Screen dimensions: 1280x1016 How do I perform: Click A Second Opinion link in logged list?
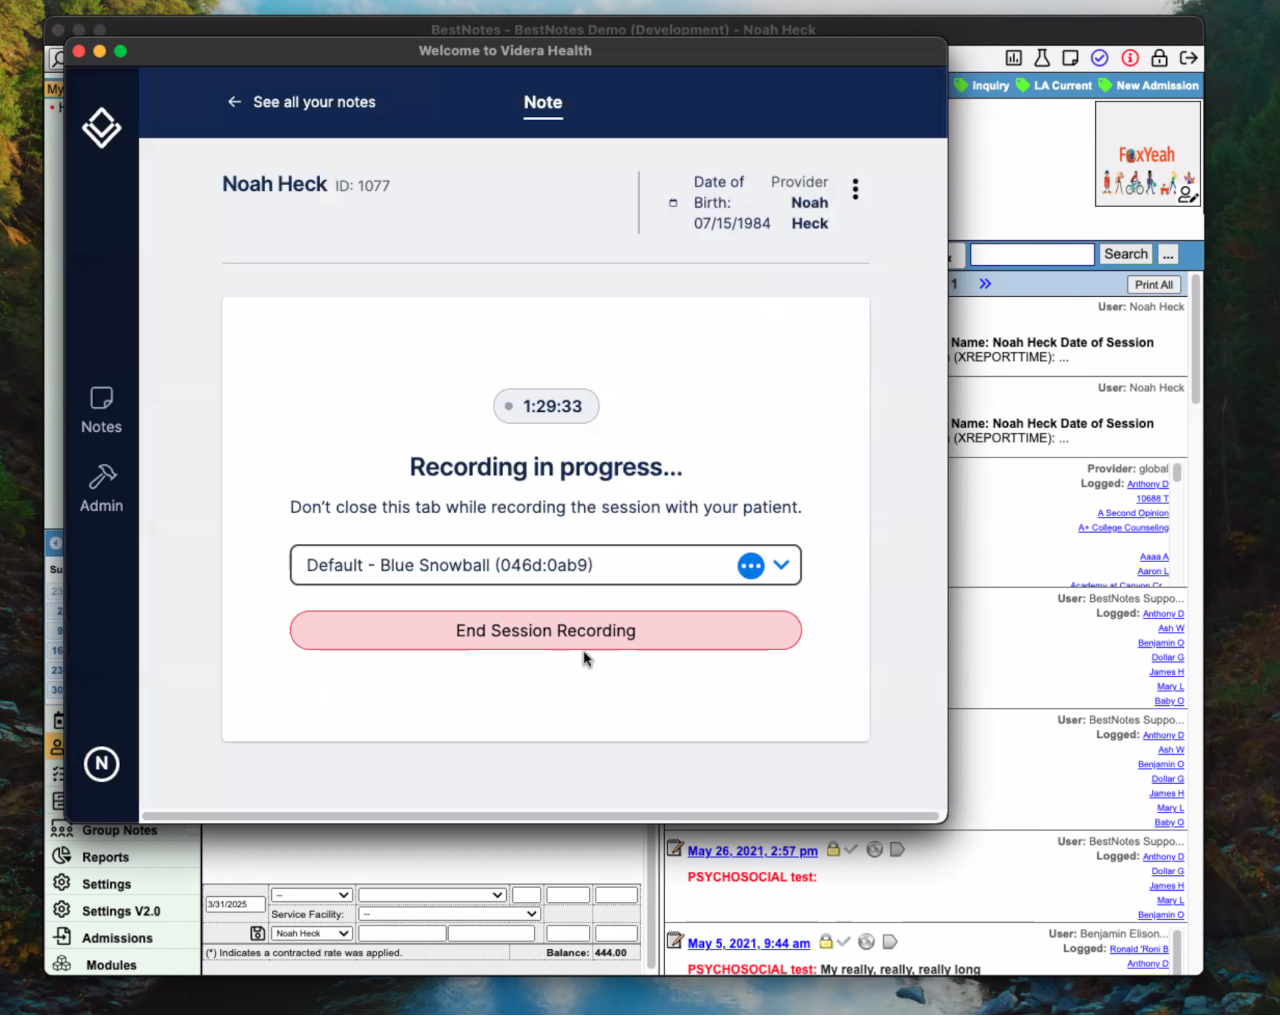(x=1133, y=513)
